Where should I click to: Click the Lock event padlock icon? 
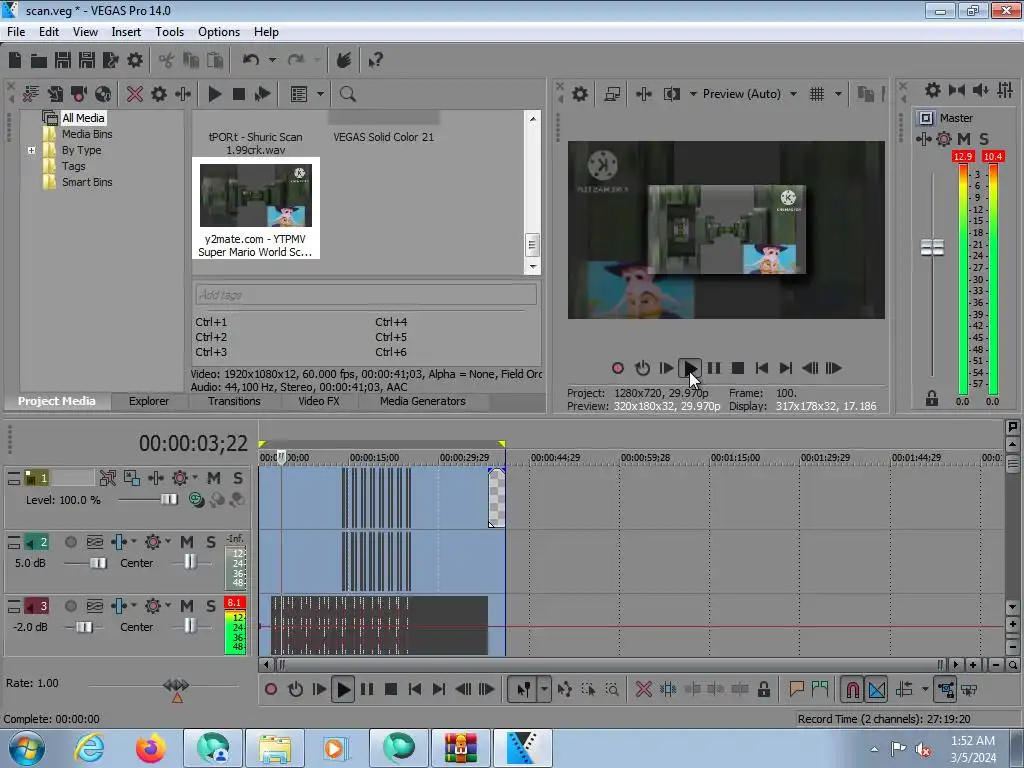point(763,689)
